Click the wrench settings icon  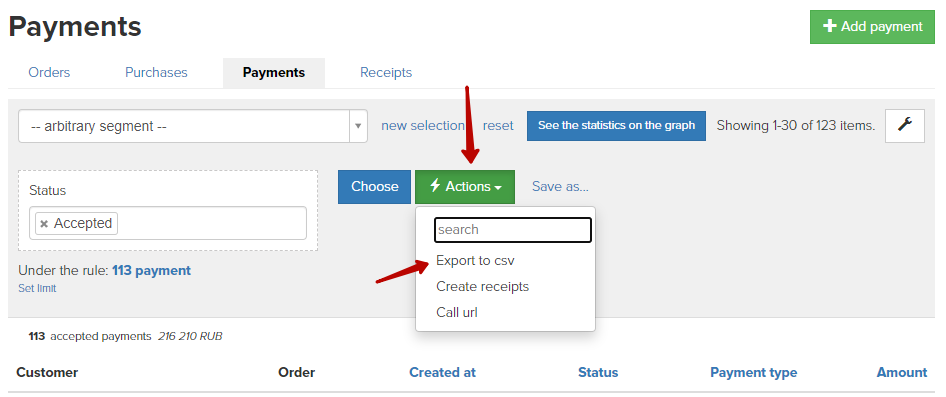904,125
